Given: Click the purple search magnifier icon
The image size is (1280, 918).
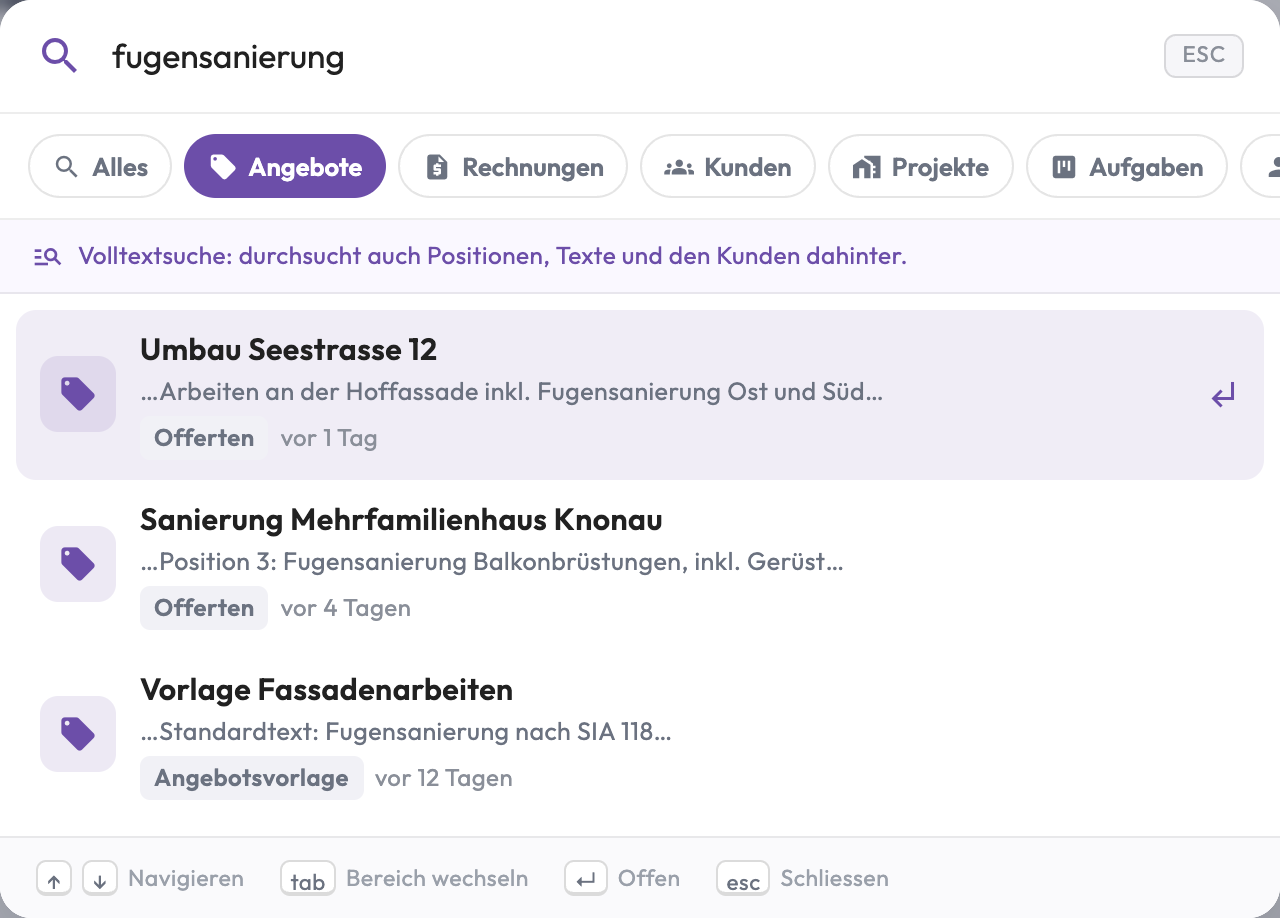Looking at the screenshot, I should 59,56.
